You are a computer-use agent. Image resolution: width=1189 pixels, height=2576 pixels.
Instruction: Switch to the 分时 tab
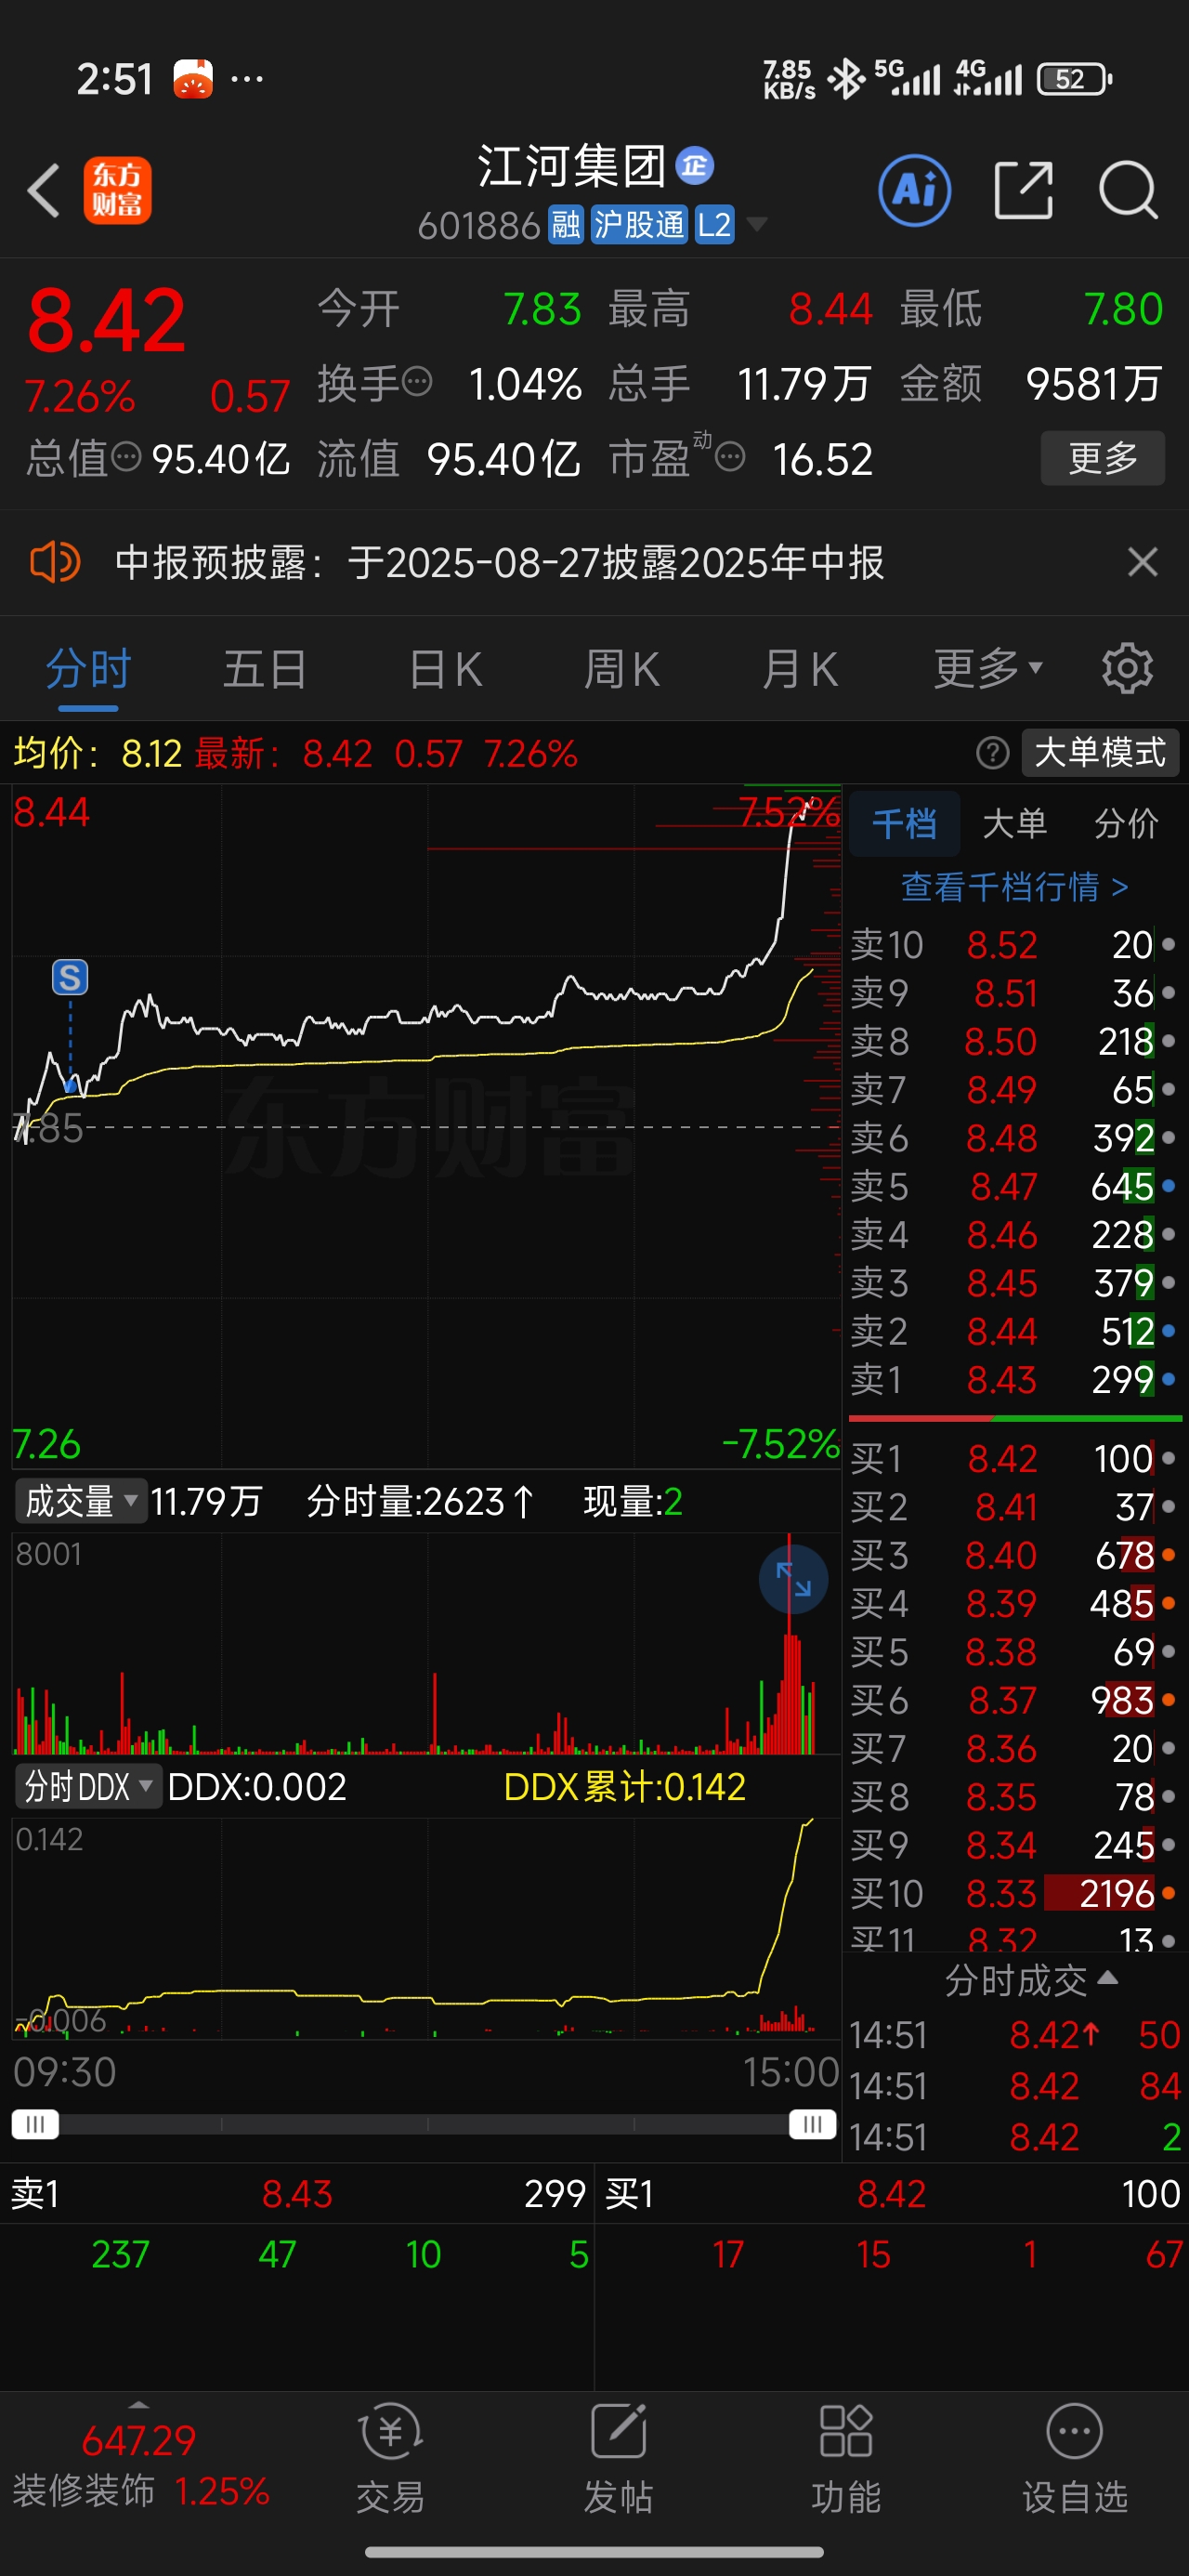(x=89, y=669)
